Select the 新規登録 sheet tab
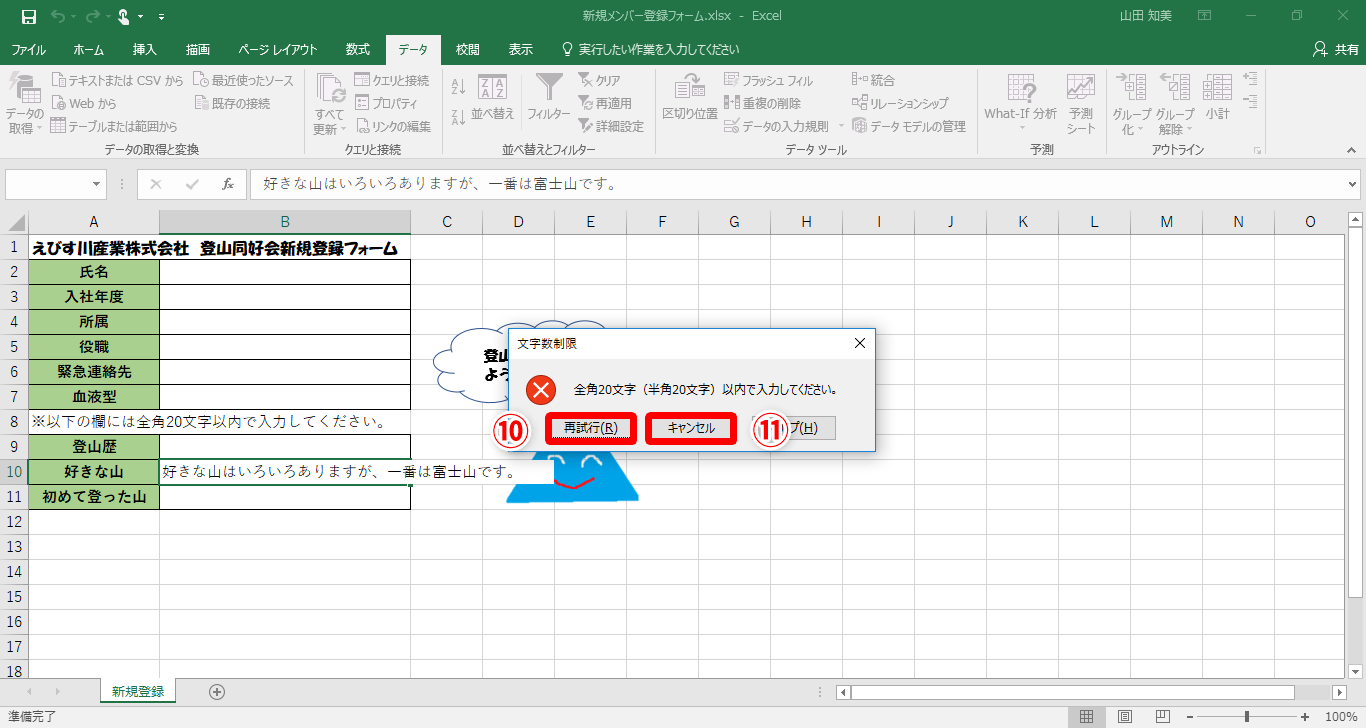1366x728 pixels. pyautogui.click(x=138, y=691)
